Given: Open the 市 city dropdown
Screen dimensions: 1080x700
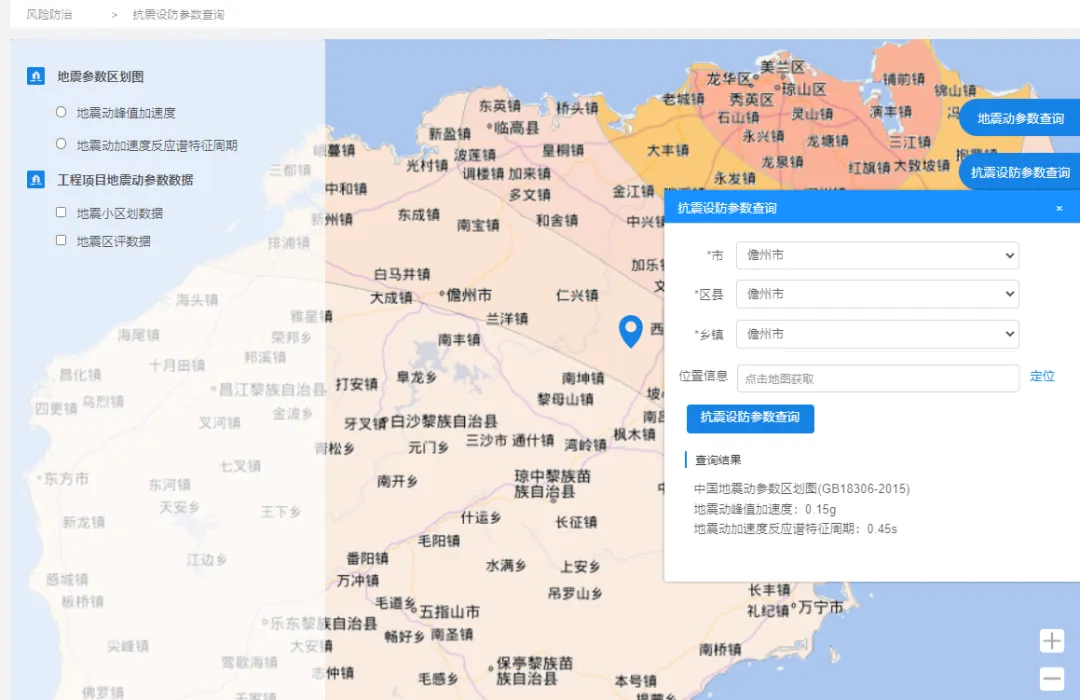Looking at the screenshot, I should click(x=877, y=256).
